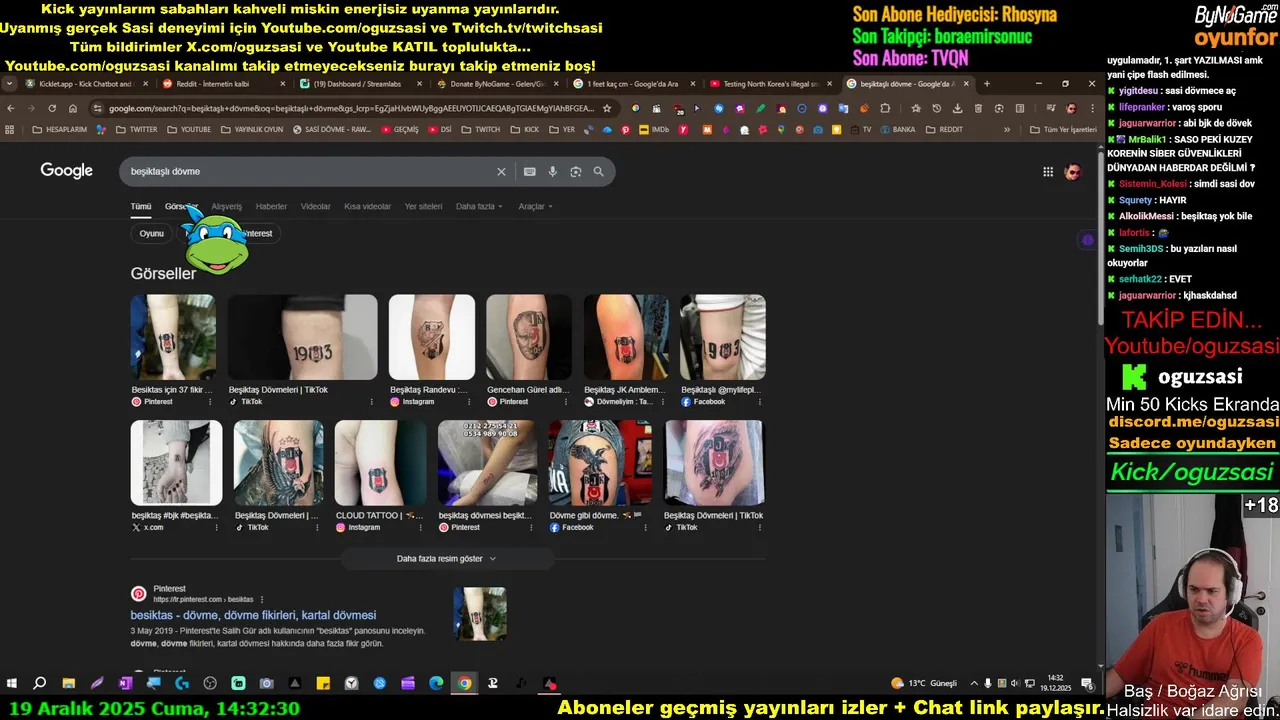The image size is (1280, 720).
Task: Open the options menu for the Beşiktaş Randevu result
Action: click(470, 401)
